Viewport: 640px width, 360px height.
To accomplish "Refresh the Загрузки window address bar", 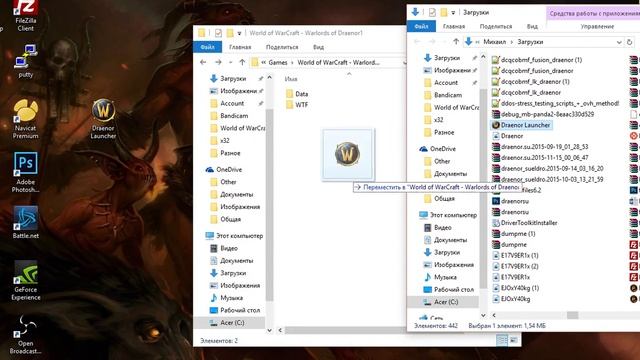I will click(x=629, y=42).
